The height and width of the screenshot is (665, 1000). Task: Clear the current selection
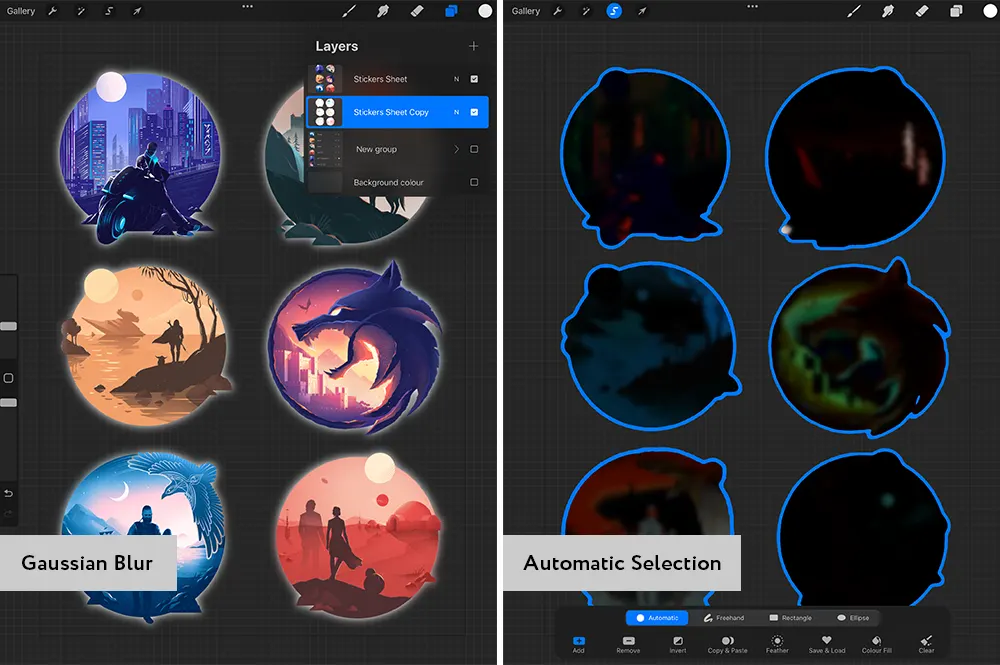pyautogui.click(x=927, y=645)
